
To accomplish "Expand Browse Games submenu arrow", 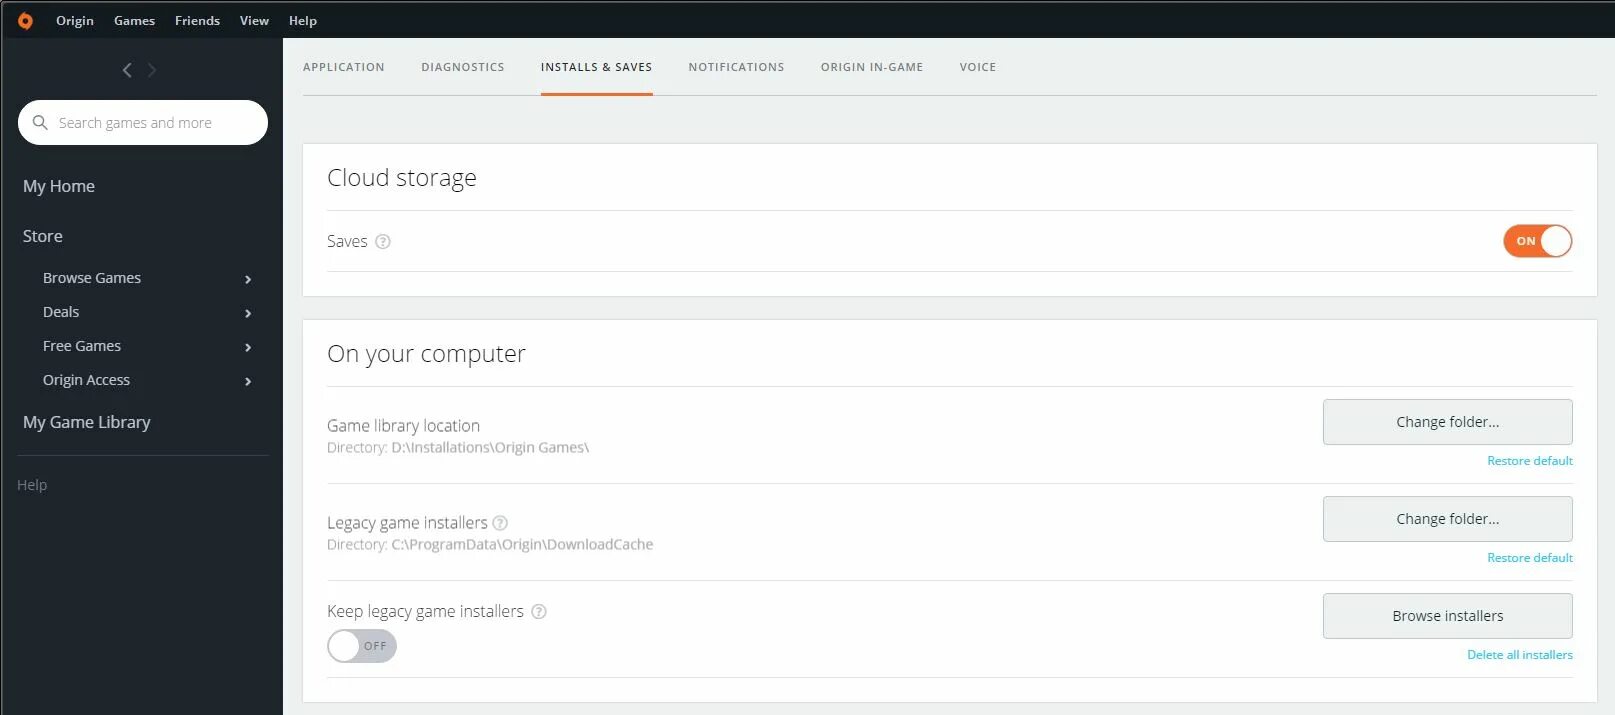I will click(248, 279).
